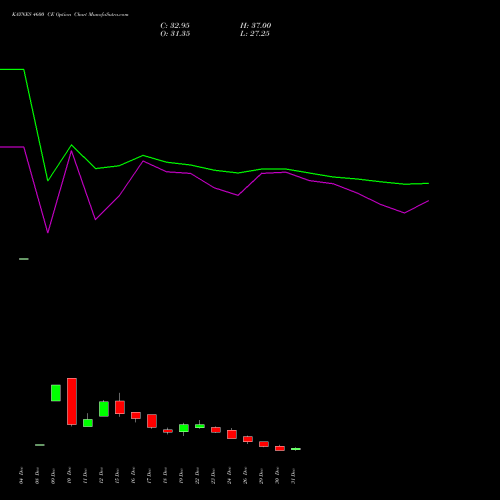Image resolution: width=500 pixels, height=500 pixels.
Task: Select the high value H: 37.00
Action: pos(256,26)
